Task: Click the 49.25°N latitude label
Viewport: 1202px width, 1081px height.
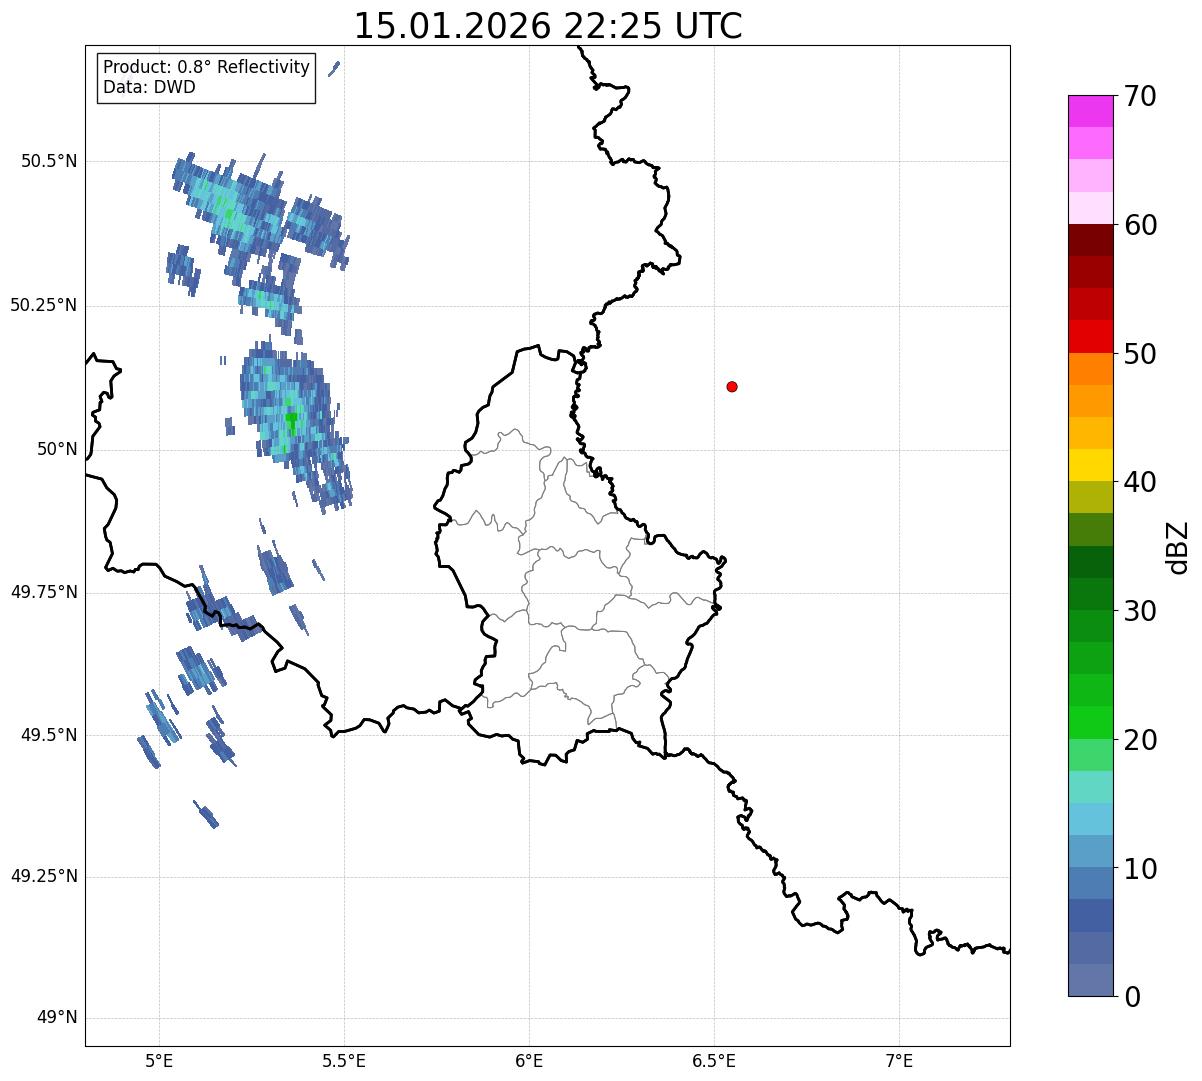Action: coord(43,877)
